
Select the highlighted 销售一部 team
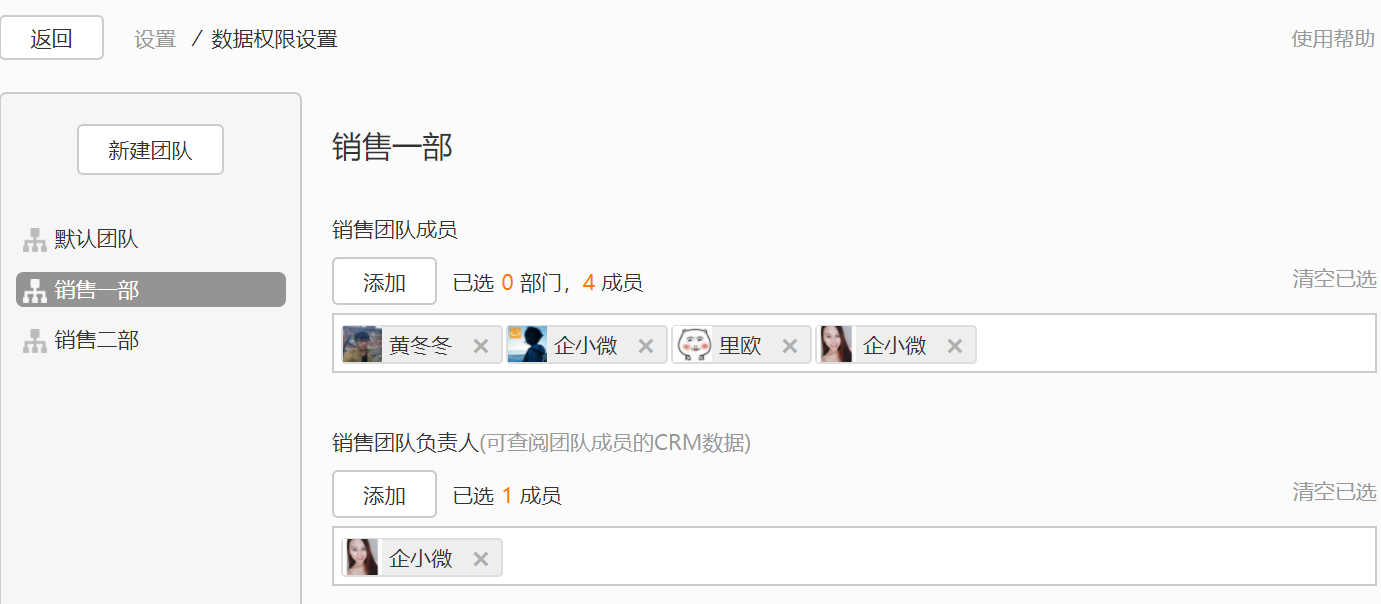tap(151, 290)
